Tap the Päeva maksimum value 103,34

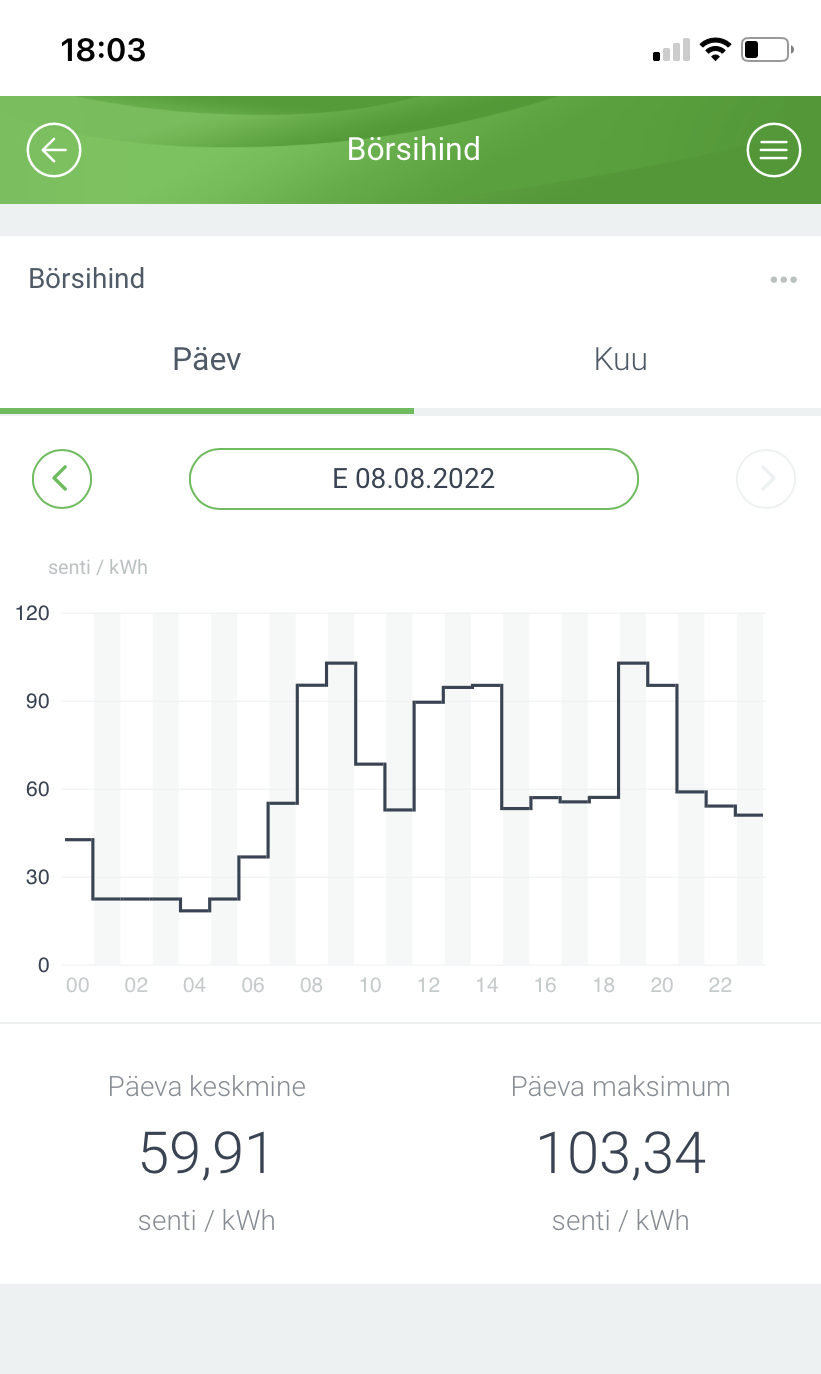coord(621,1152)
